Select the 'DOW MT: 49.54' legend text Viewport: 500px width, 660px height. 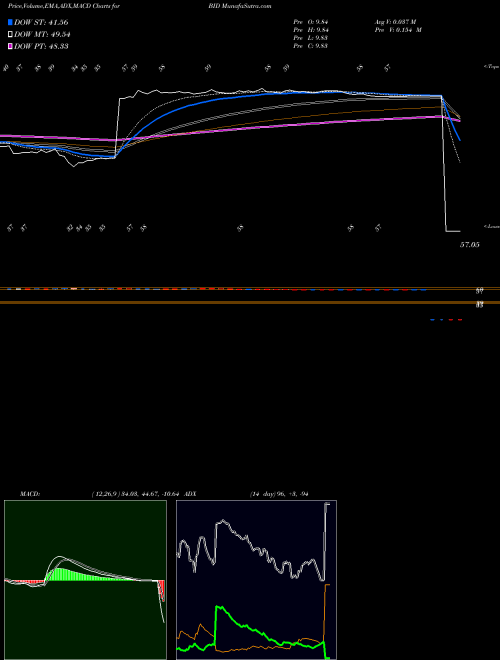coord(42,34)
